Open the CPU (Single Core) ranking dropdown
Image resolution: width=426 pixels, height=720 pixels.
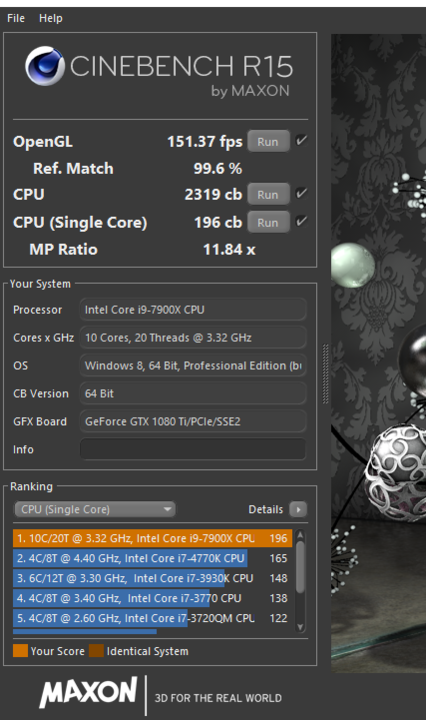click(x=95, y=509)
